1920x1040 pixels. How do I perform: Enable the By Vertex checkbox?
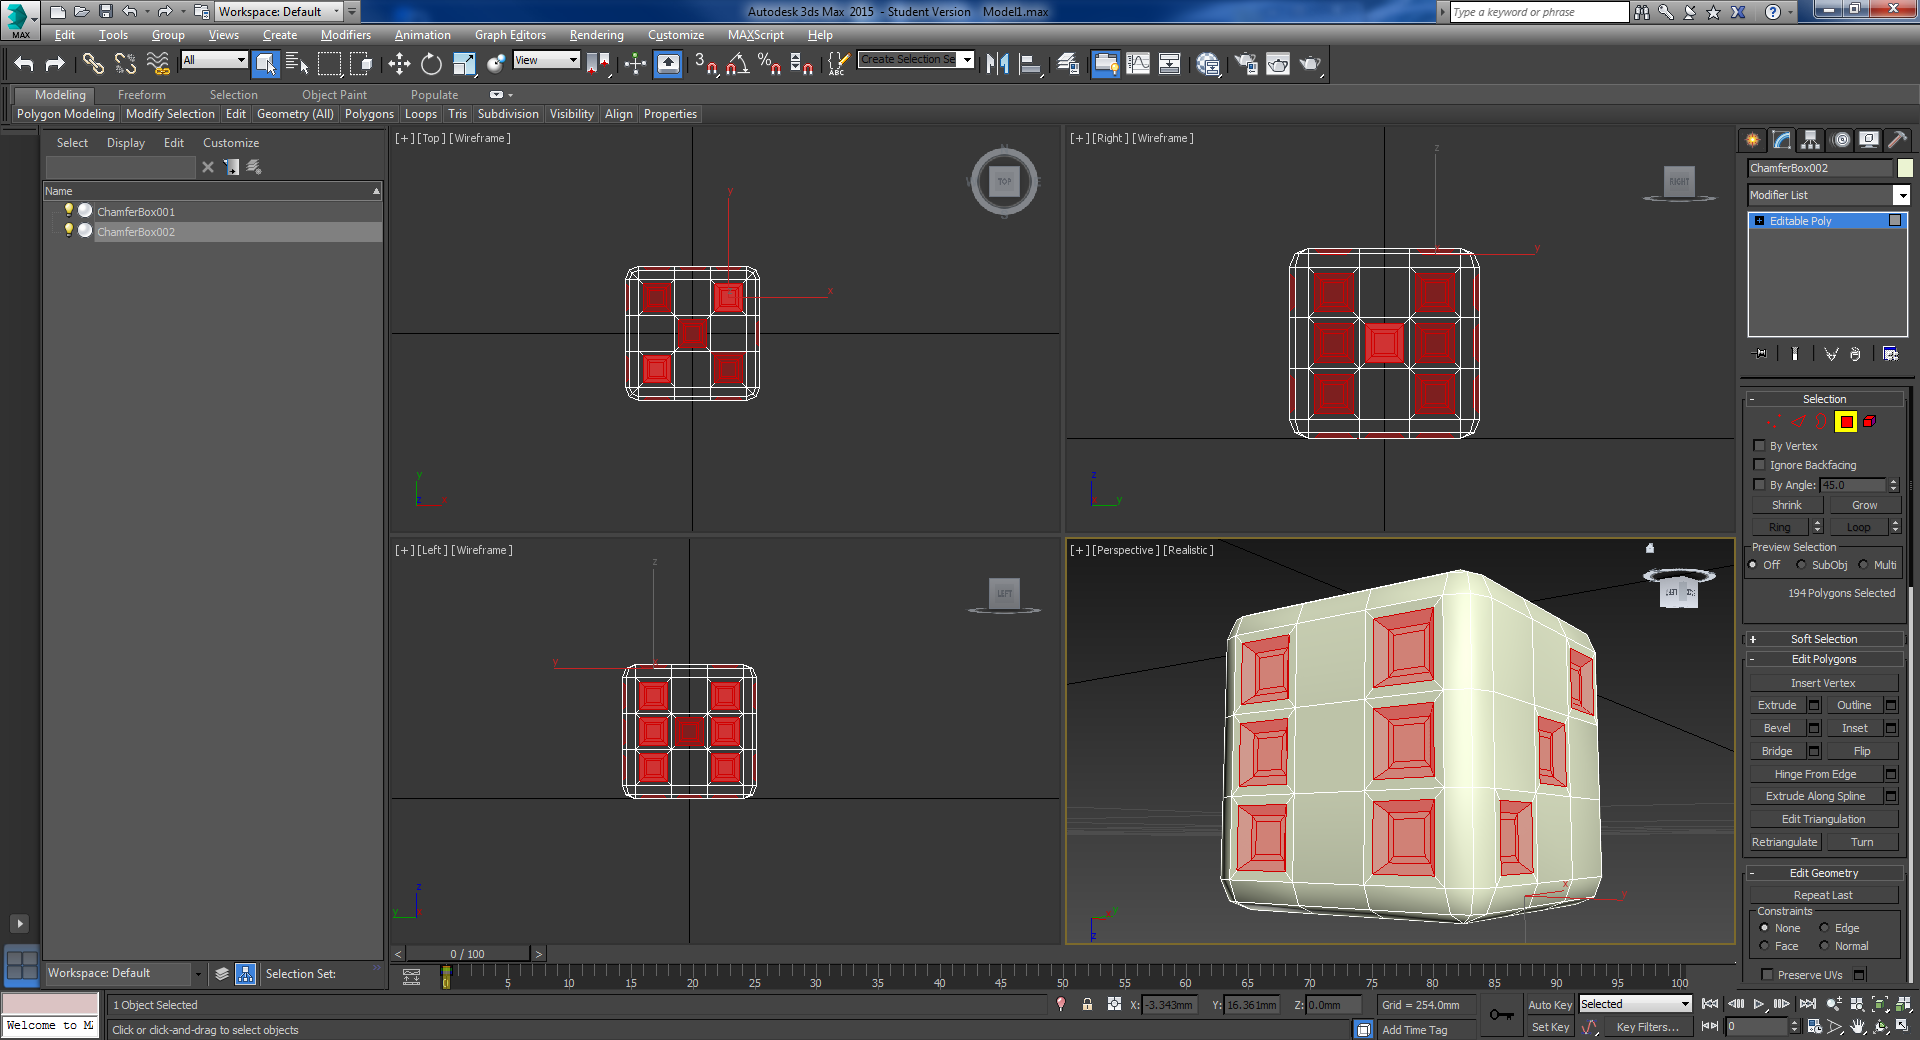pyautogui.click(x=1760, y=446)
